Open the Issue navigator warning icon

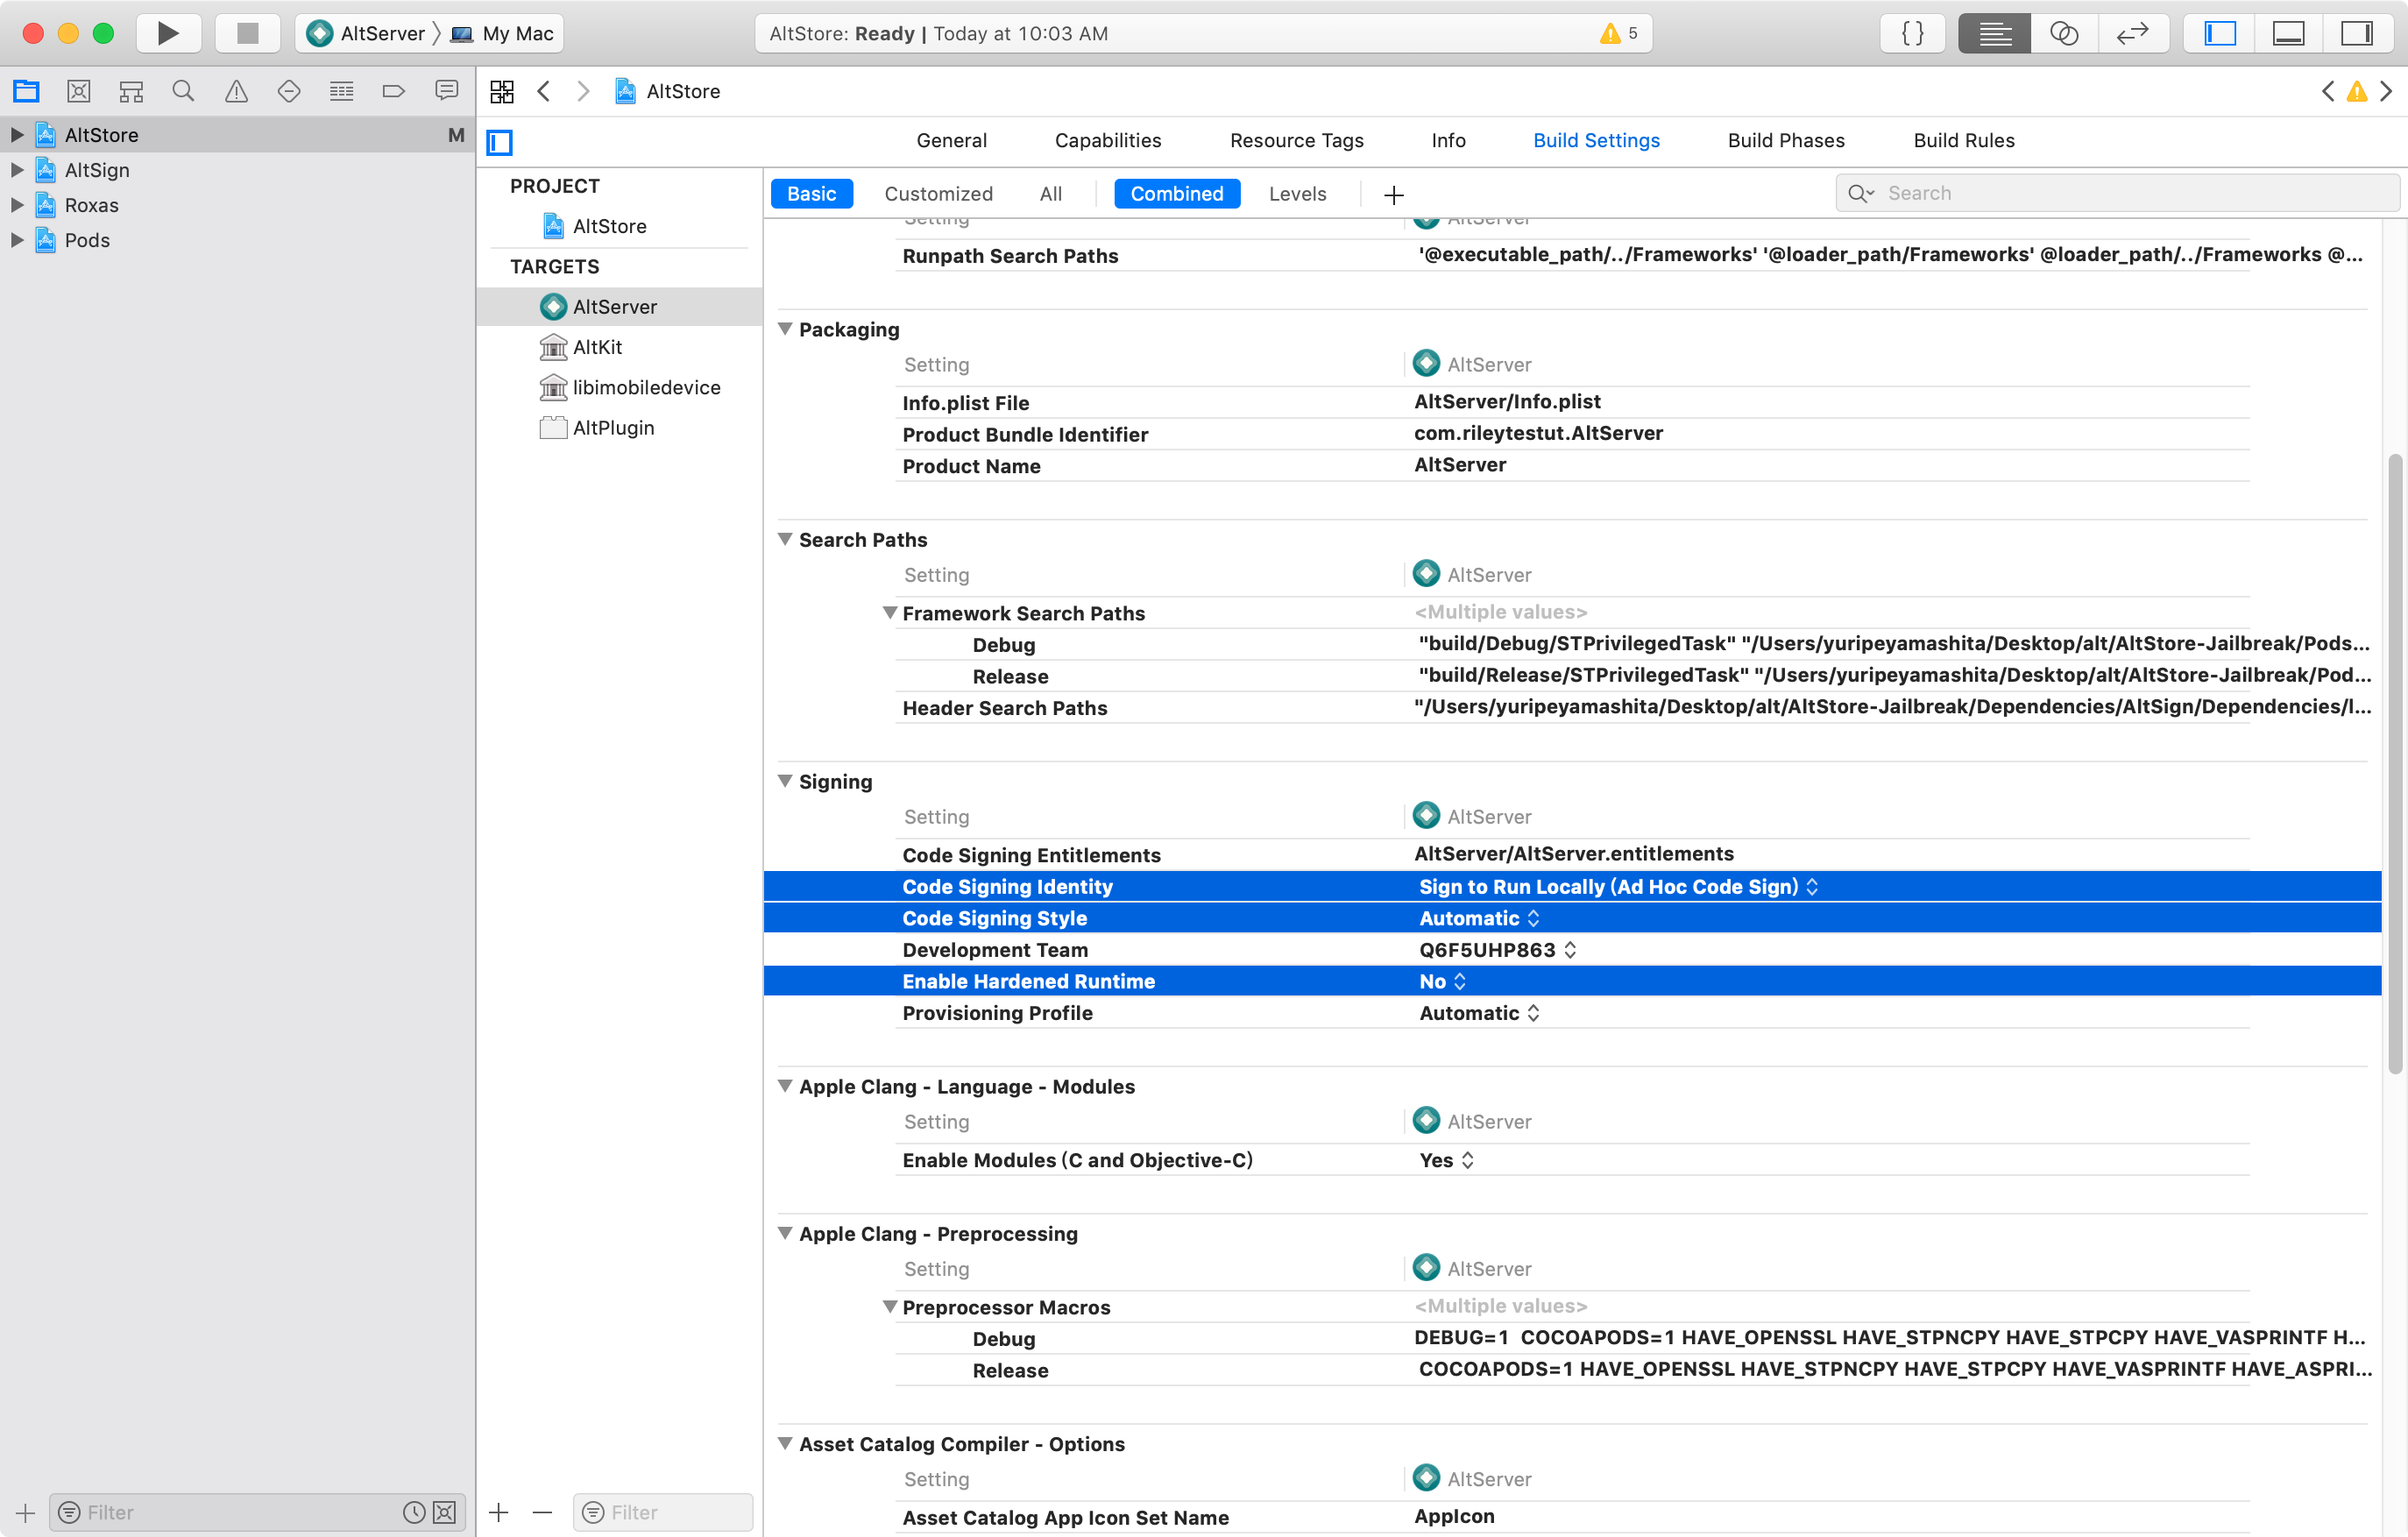coord(236,91)
